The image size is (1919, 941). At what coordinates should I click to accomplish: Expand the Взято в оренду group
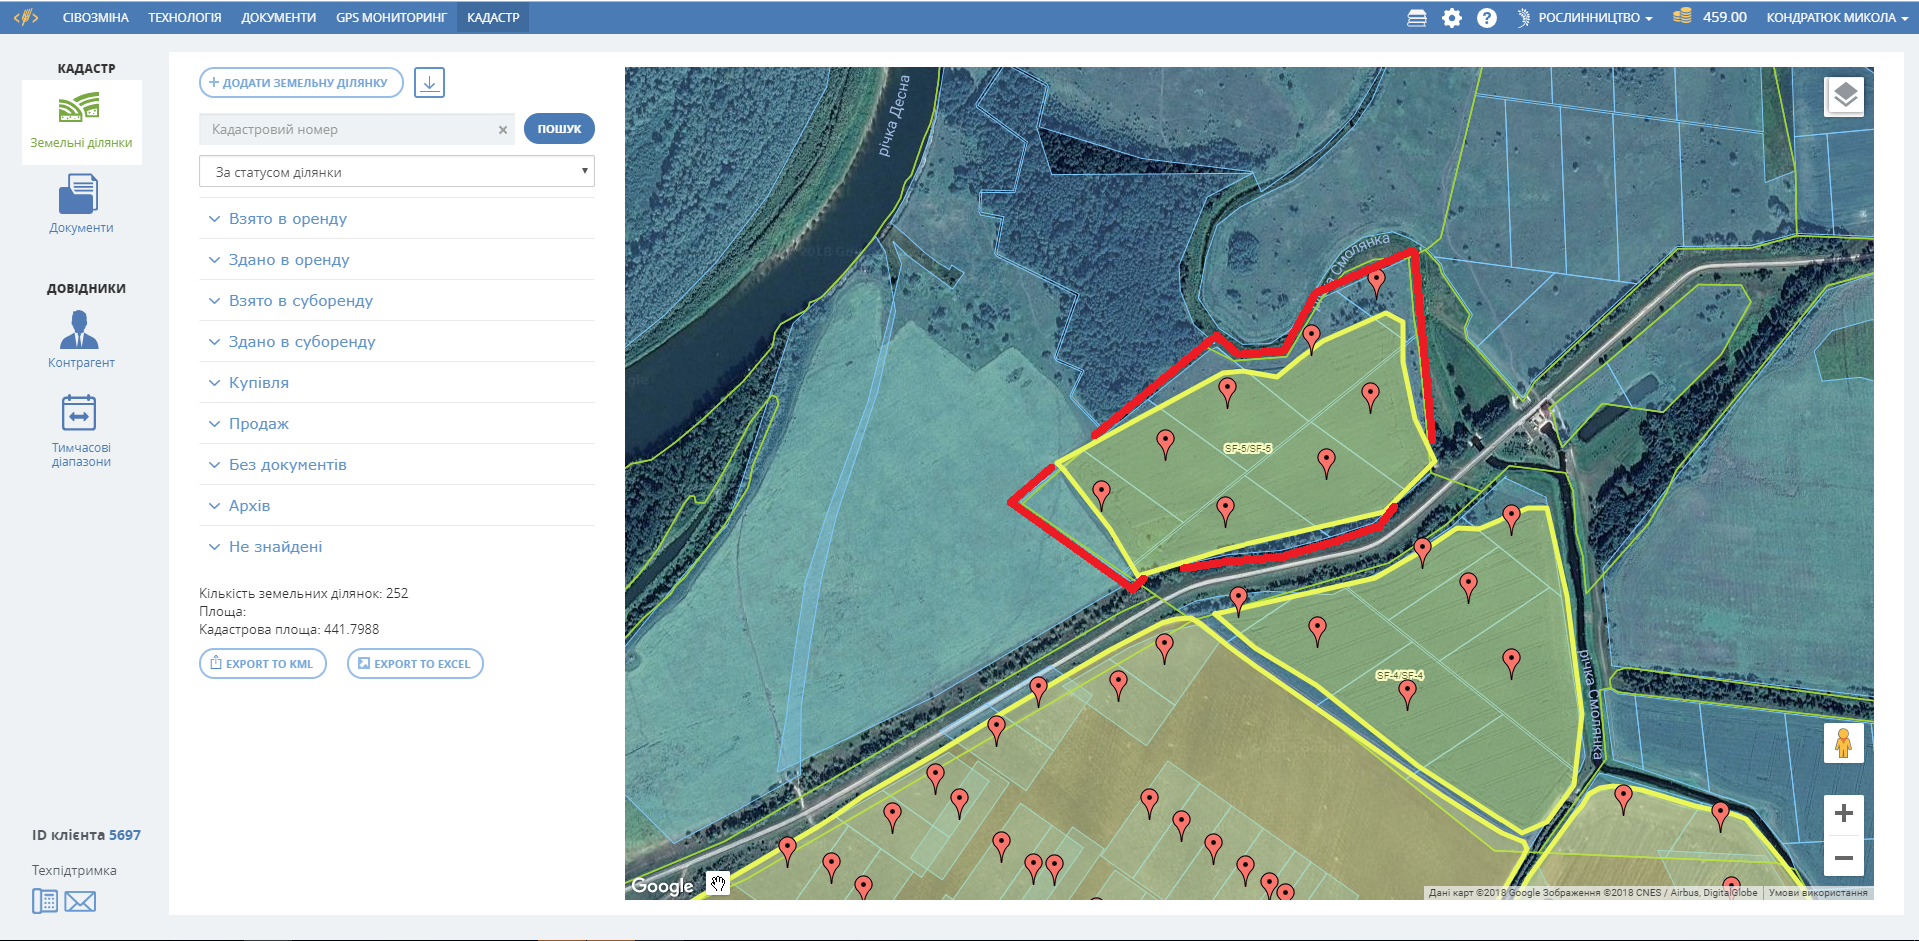tap(287, 219)
